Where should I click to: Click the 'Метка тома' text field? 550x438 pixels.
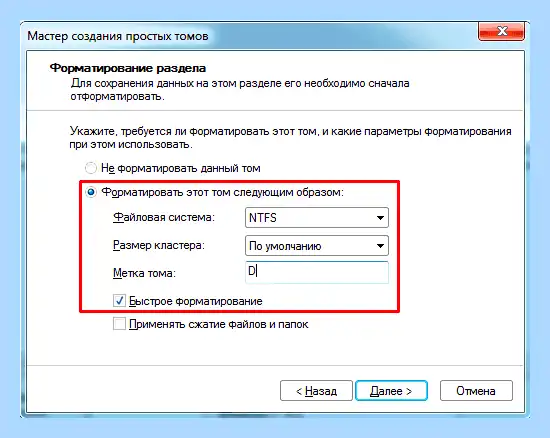317,272
